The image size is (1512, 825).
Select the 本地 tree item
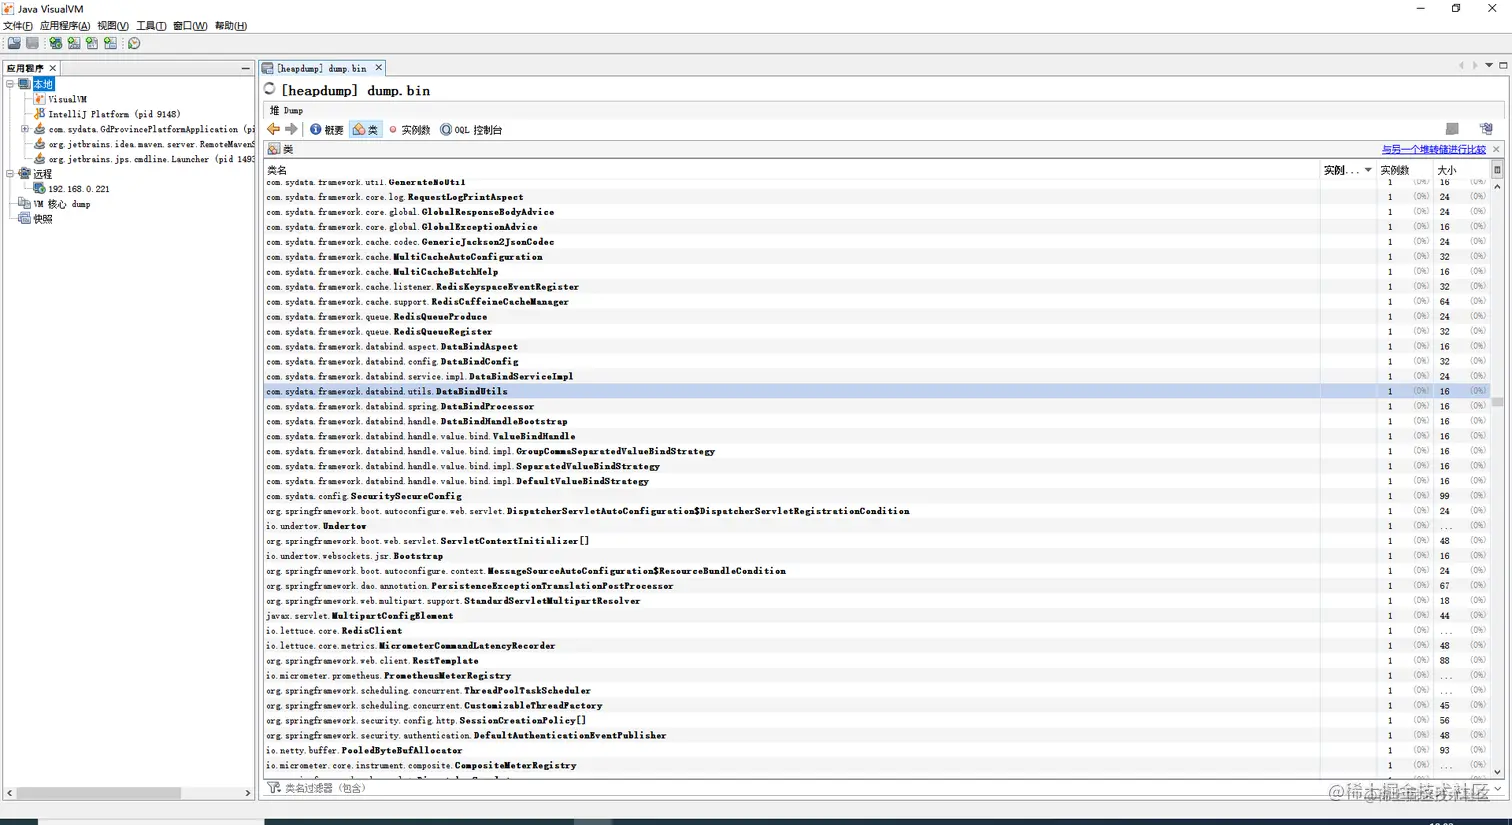click(43, 84)
